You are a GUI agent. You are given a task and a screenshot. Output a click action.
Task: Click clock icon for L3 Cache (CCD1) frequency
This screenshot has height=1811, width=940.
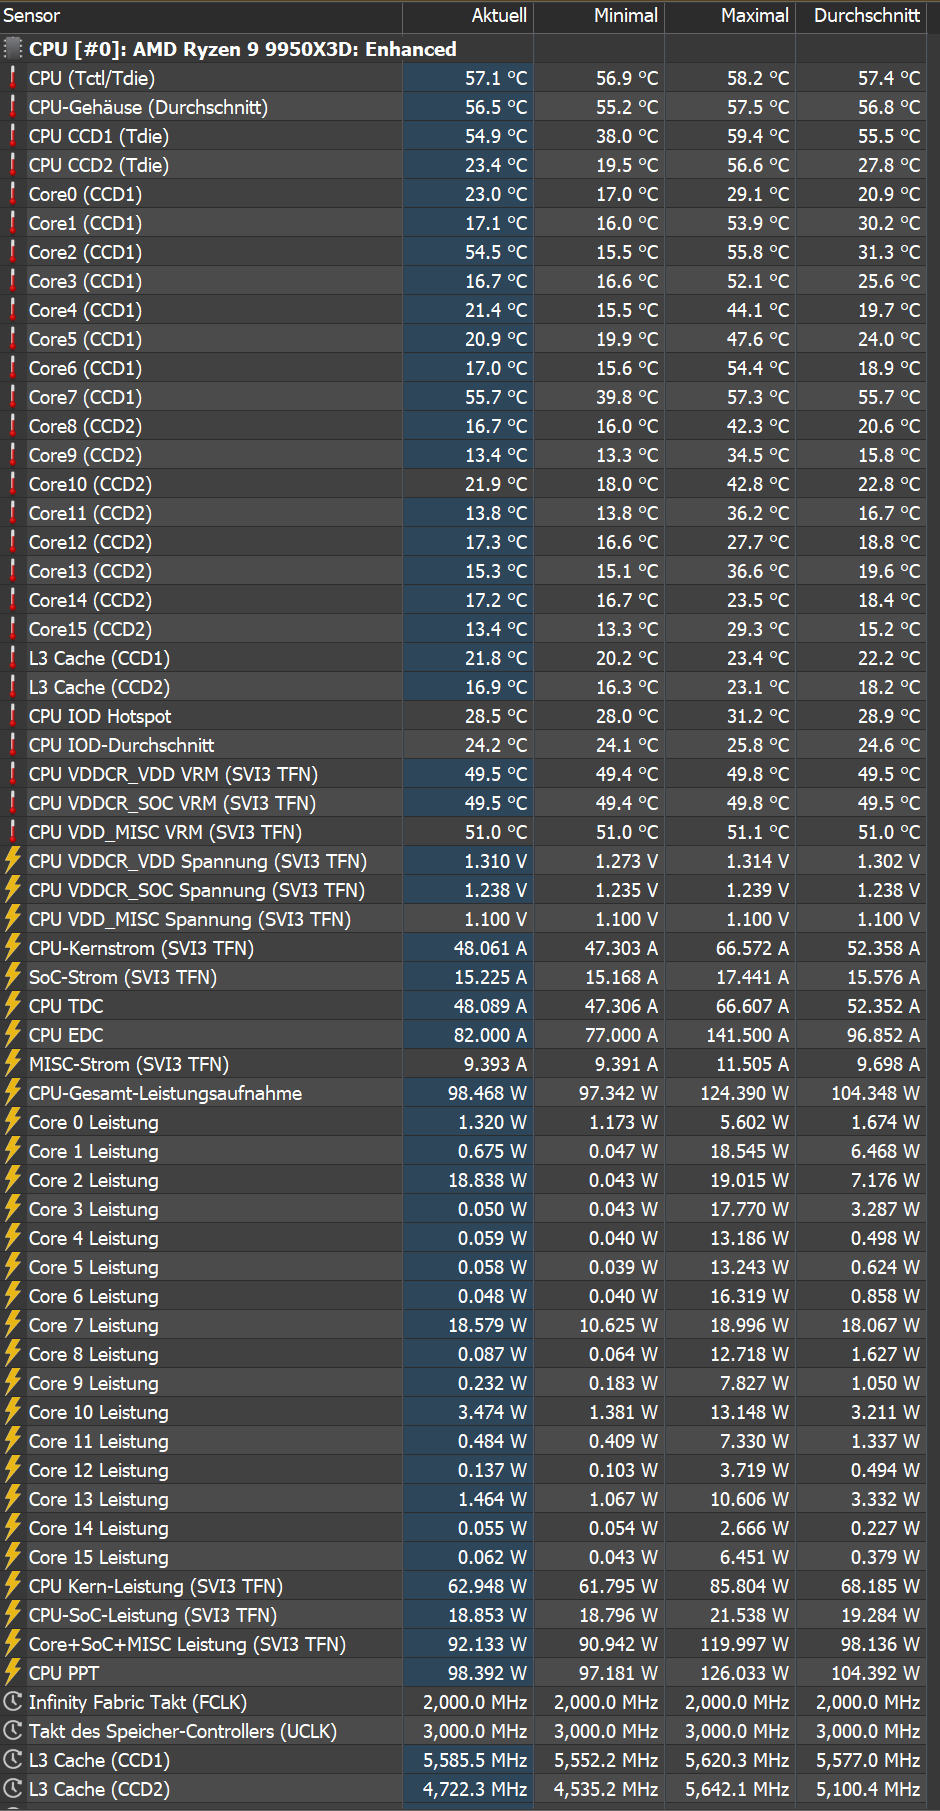pyautogui.click(x=13, y=1760)
